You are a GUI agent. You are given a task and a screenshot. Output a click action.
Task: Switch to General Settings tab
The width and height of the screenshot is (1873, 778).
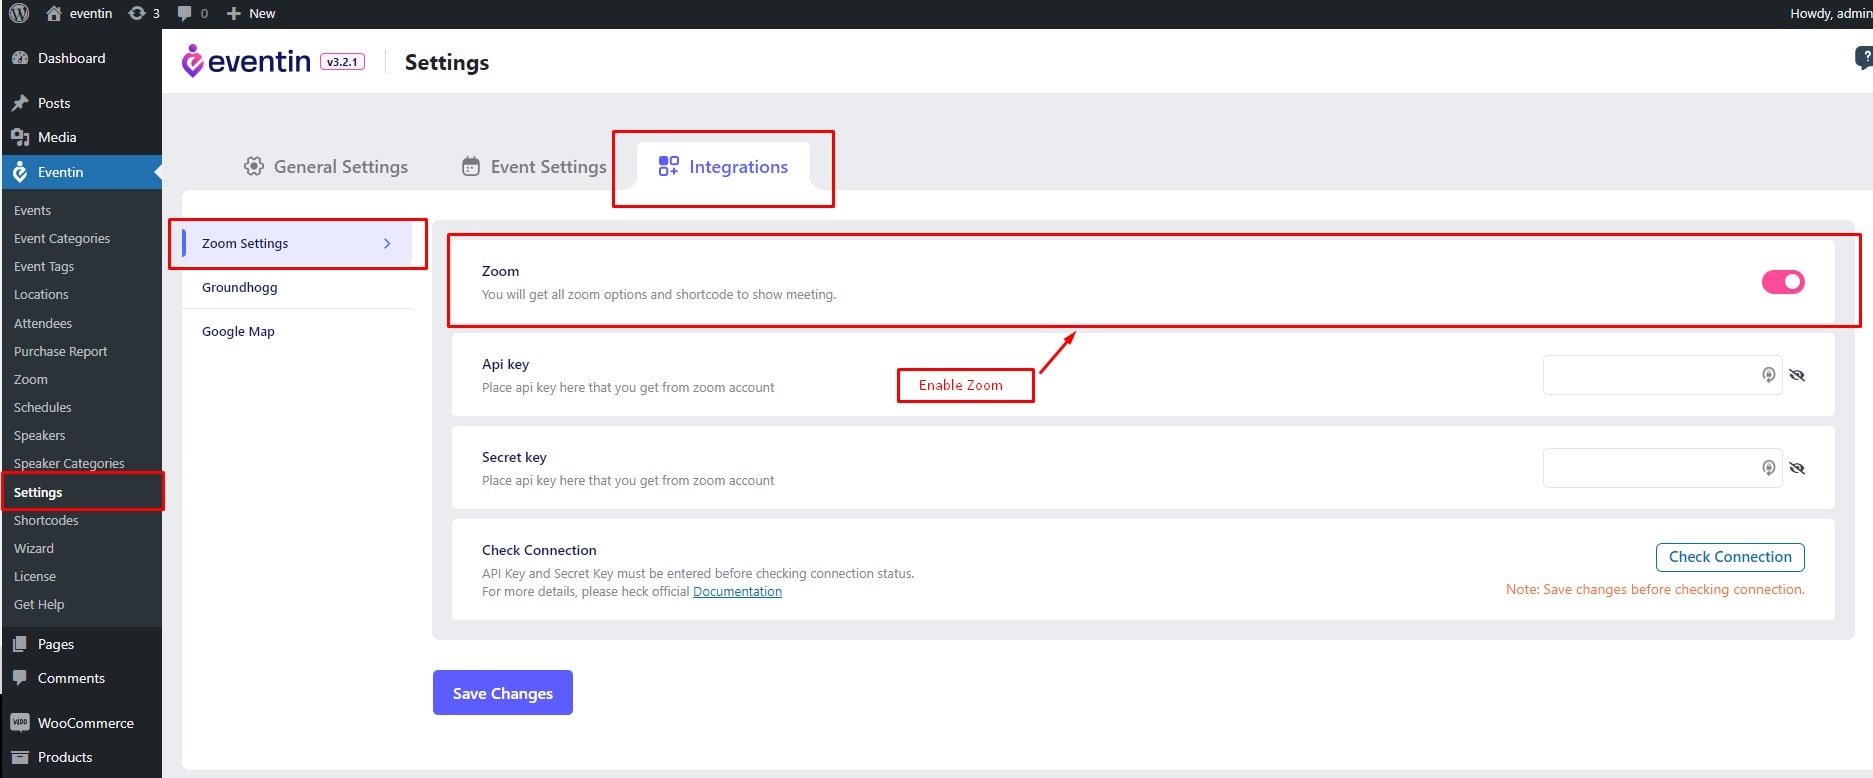(326, 166)
